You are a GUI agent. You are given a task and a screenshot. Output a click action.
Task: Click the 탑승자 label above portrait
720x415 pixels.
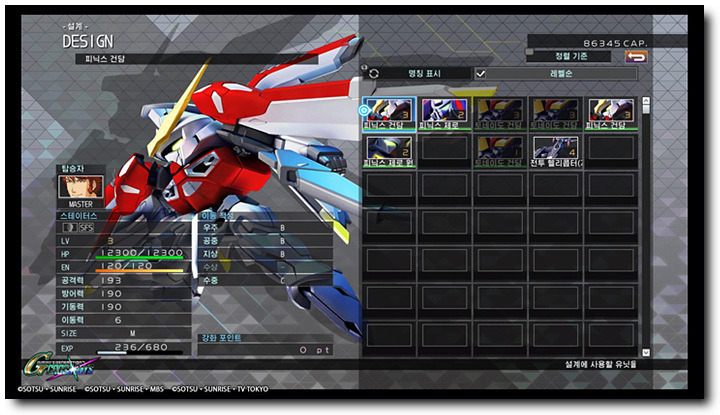click(73, 168)
